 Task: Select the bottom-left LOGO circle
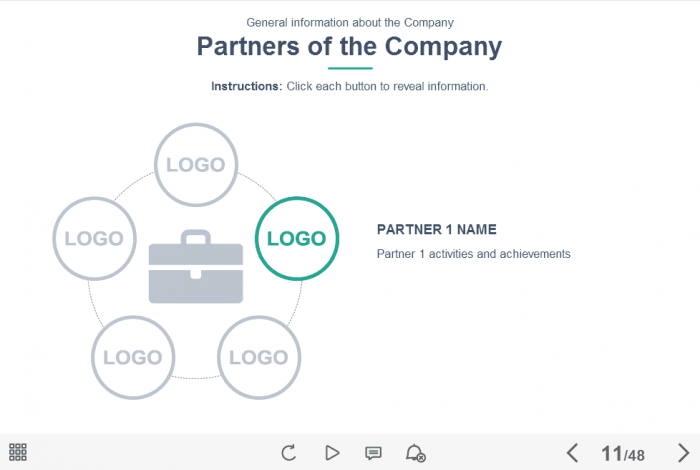(x=133, y=357)
